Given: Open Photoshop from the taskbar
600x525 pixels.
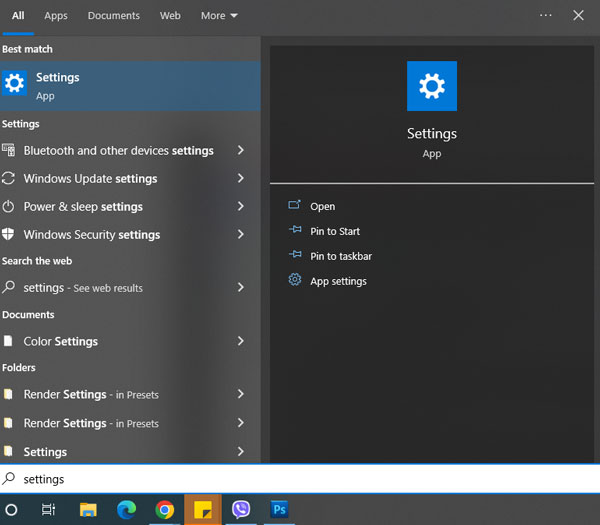Looking at the screenshot, I should [279, 510].
